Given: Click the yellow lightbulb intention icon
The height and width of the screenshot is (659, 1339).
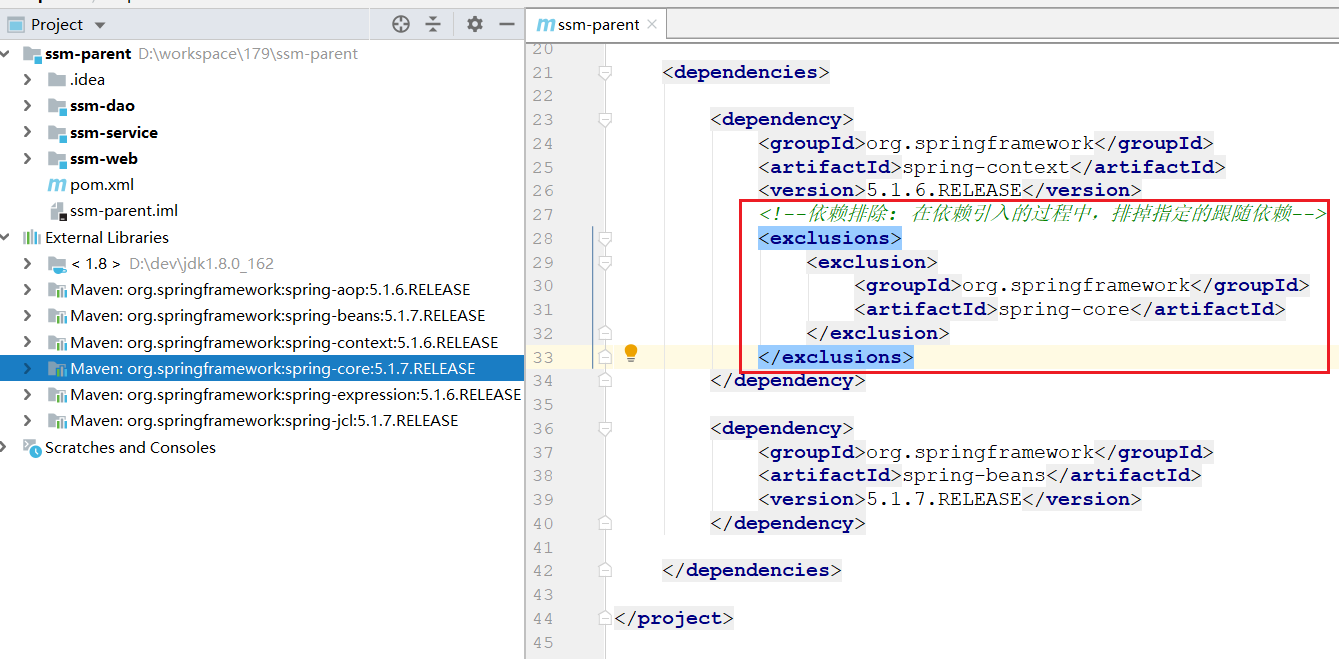Looking at the screenshot, I should pyautogui.click(x=631, y=353).
